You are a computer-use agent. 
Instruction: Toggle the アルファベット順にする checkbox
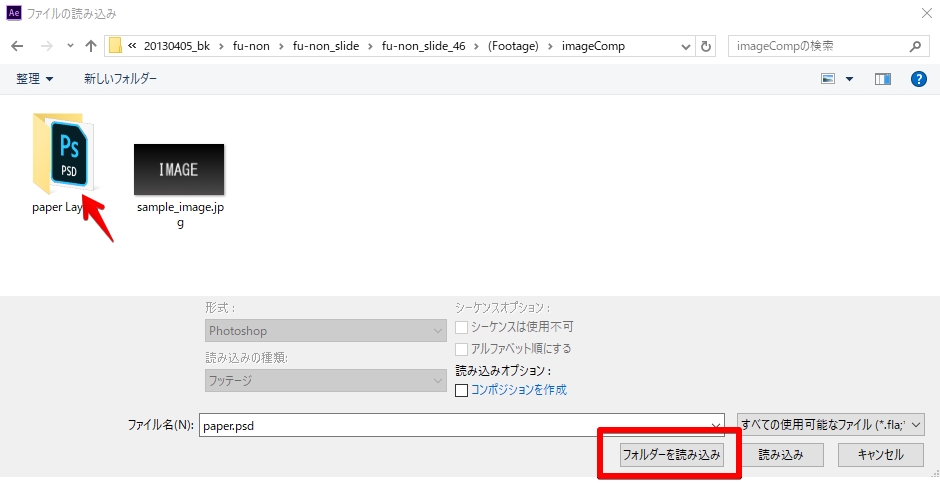(461, 349)
